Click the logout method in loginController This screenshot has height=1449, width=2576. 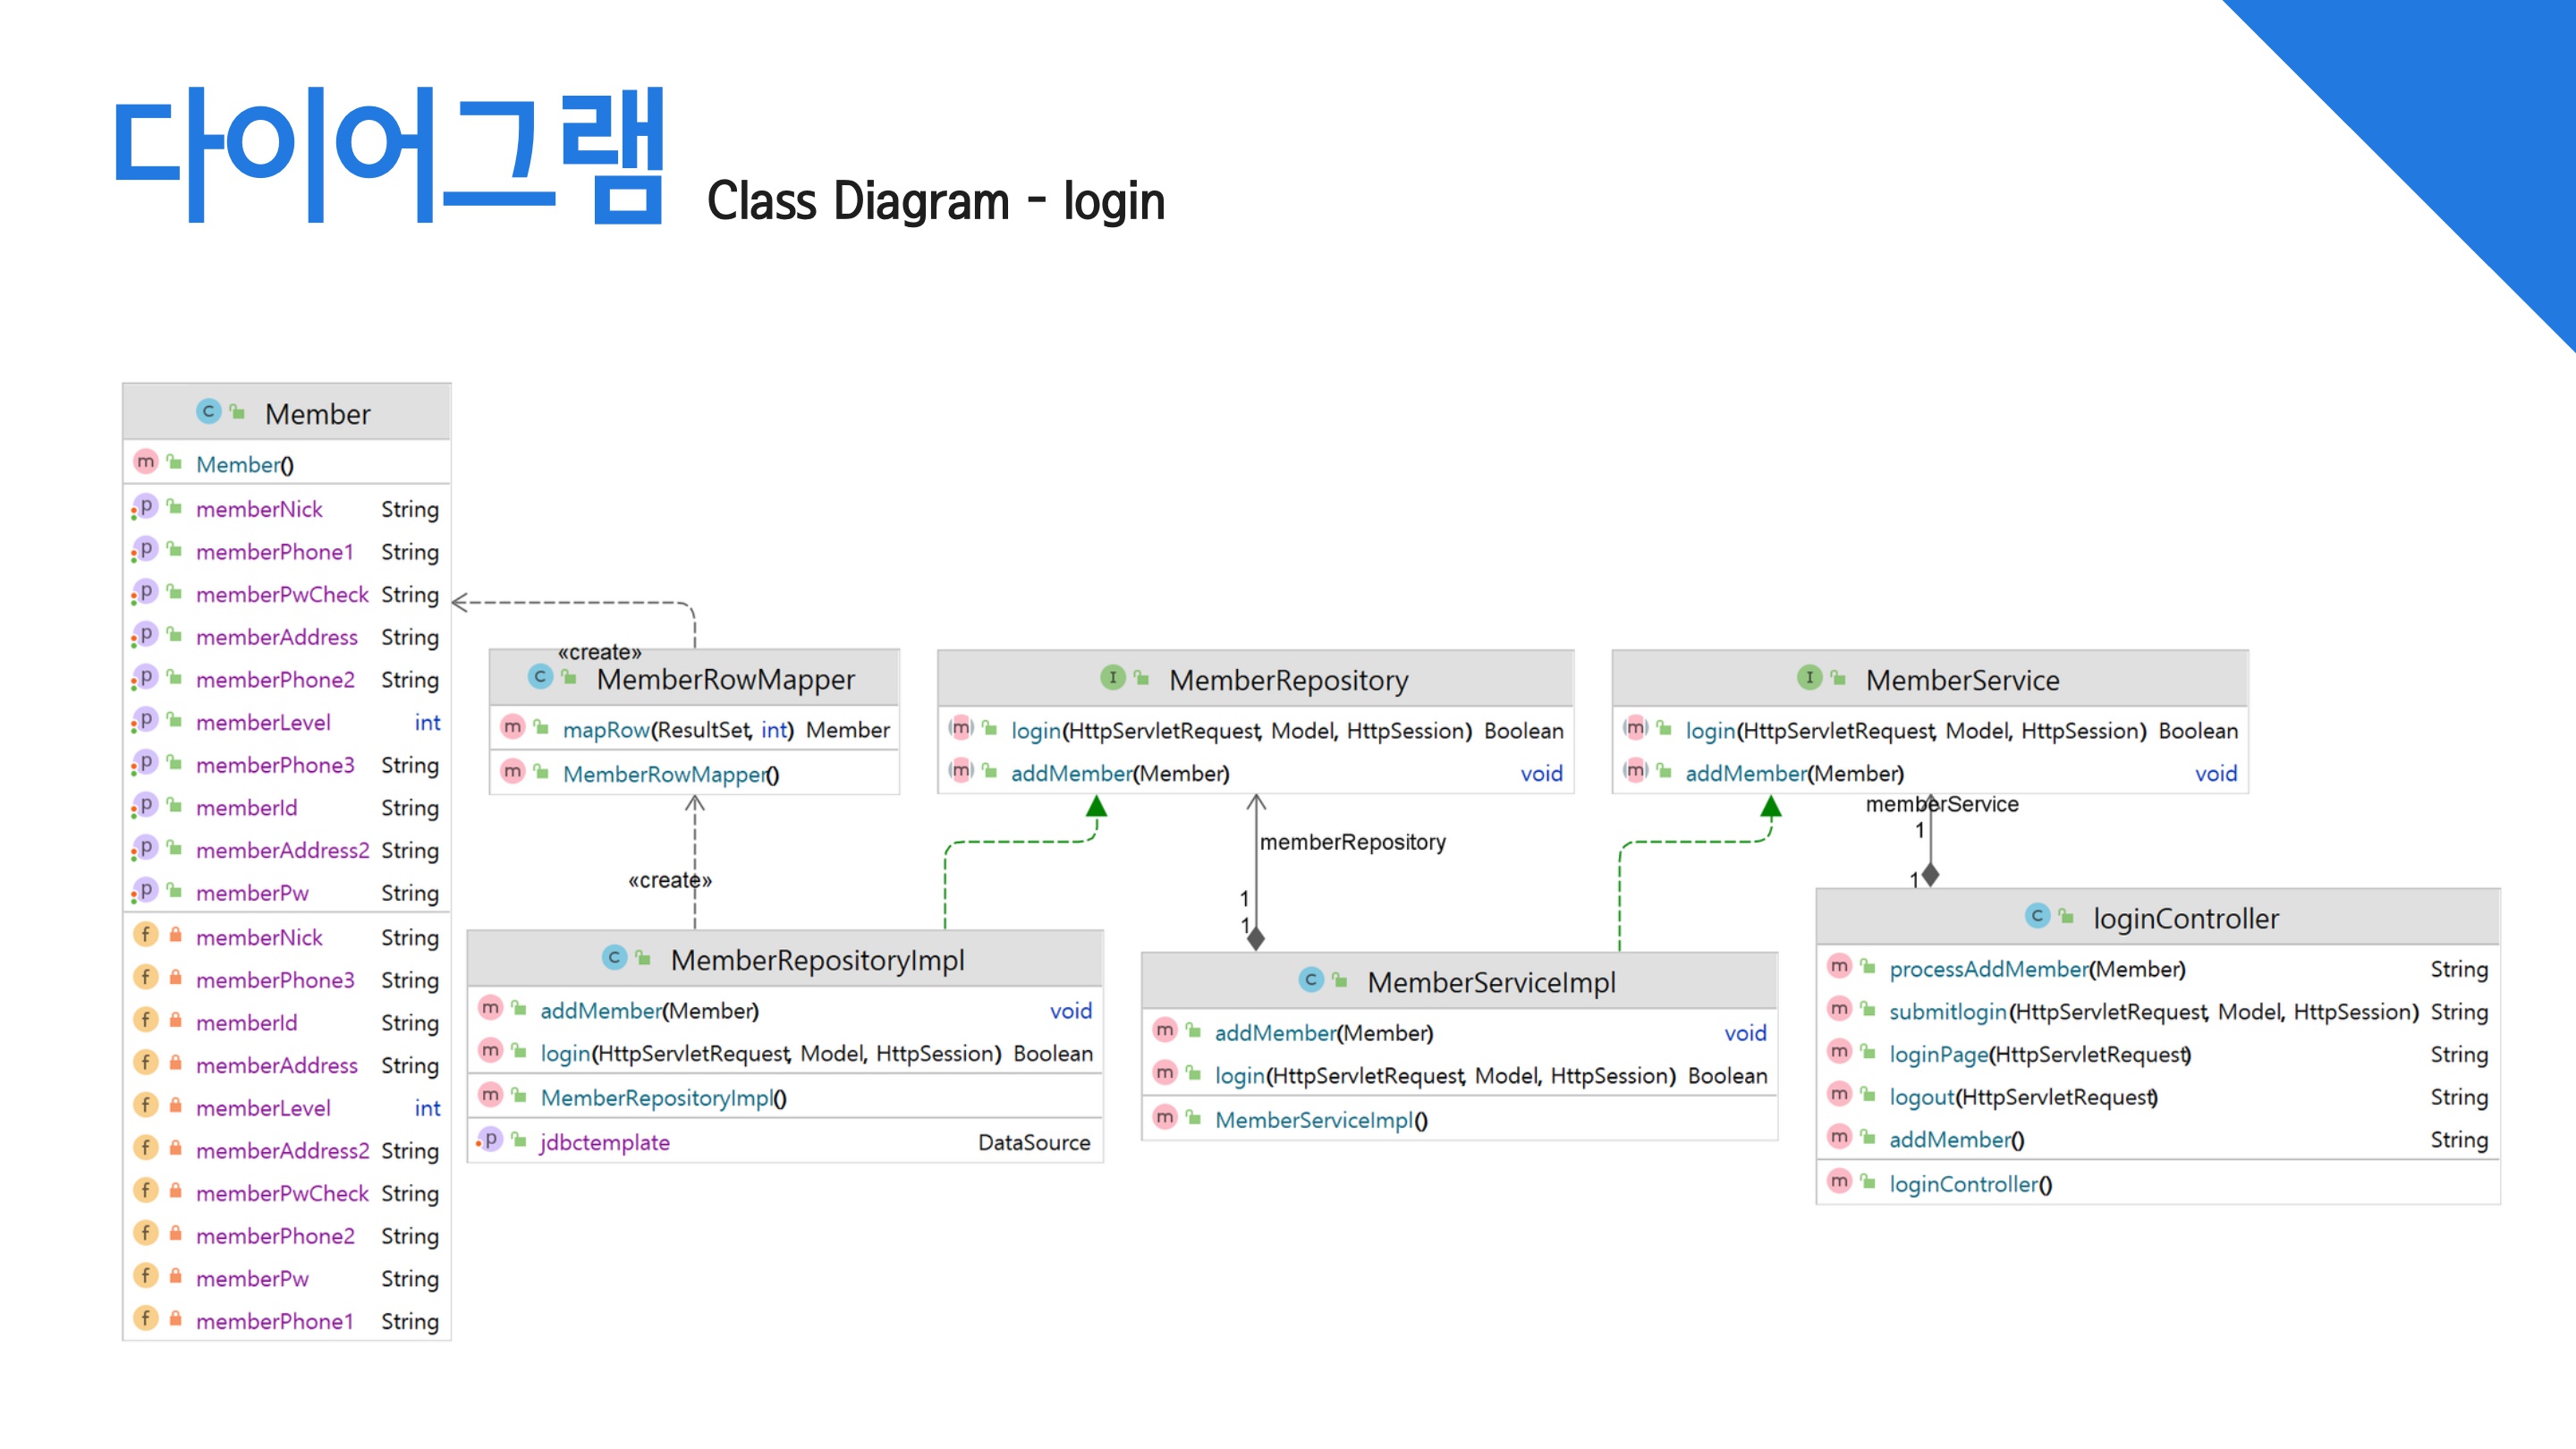coord(1921,1097)
